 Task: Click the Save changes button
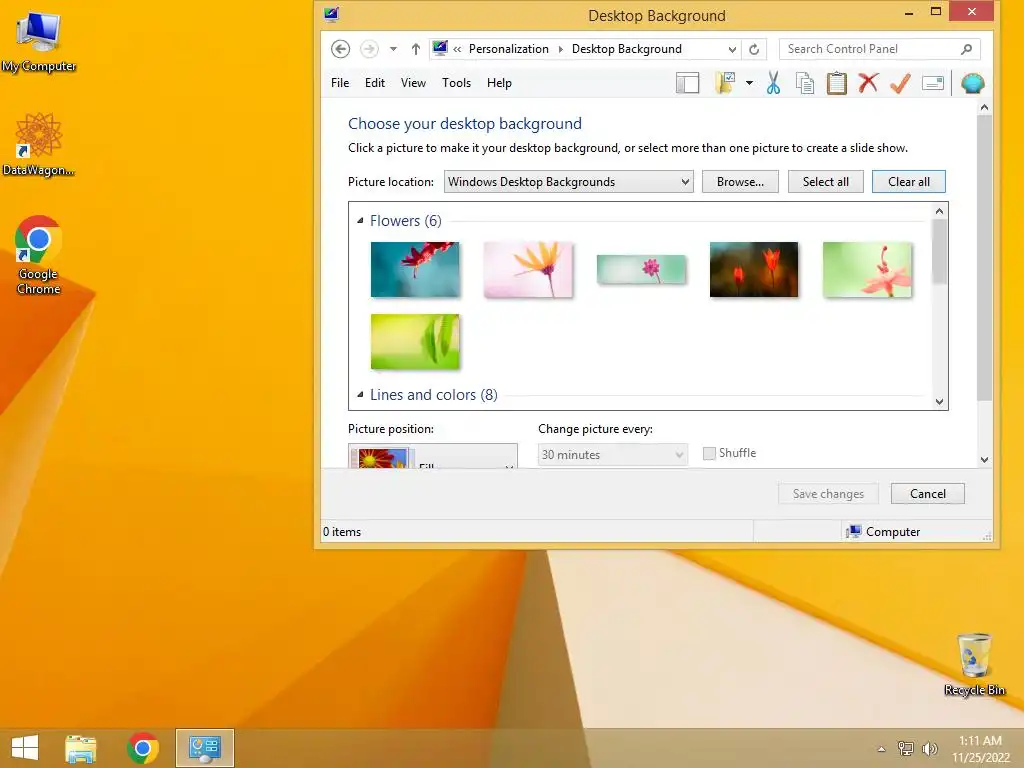pyautogui.click(x=828, y=494)
